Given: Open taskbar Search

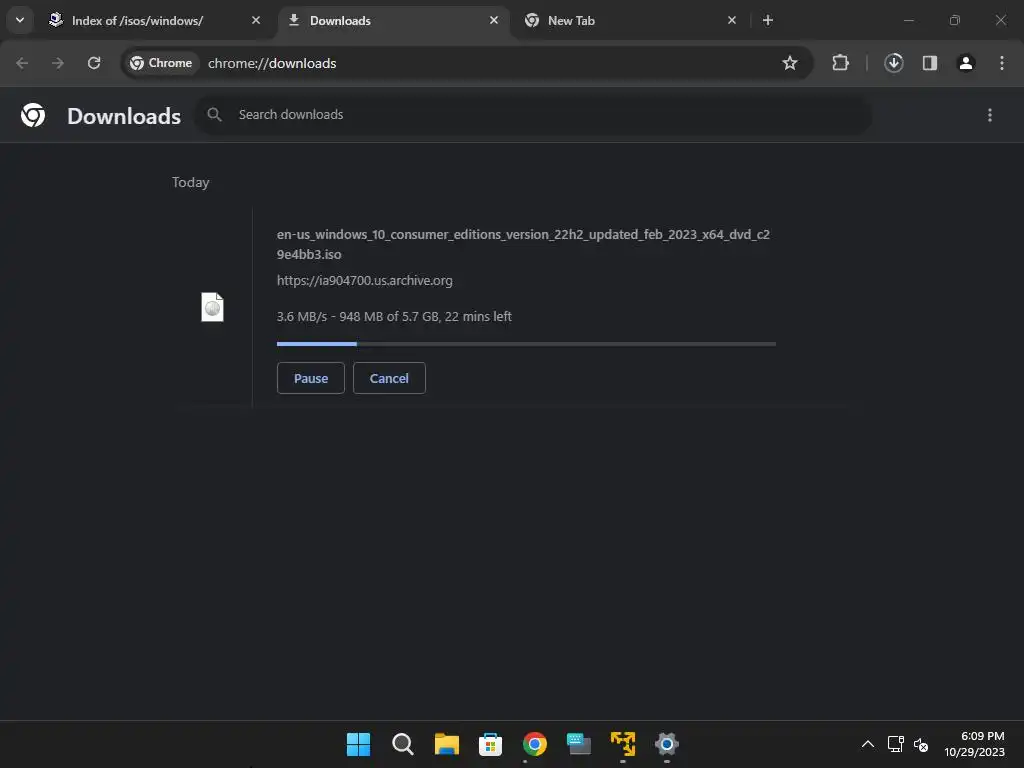Looking at the screenshot, I should (x=402, y=744).
